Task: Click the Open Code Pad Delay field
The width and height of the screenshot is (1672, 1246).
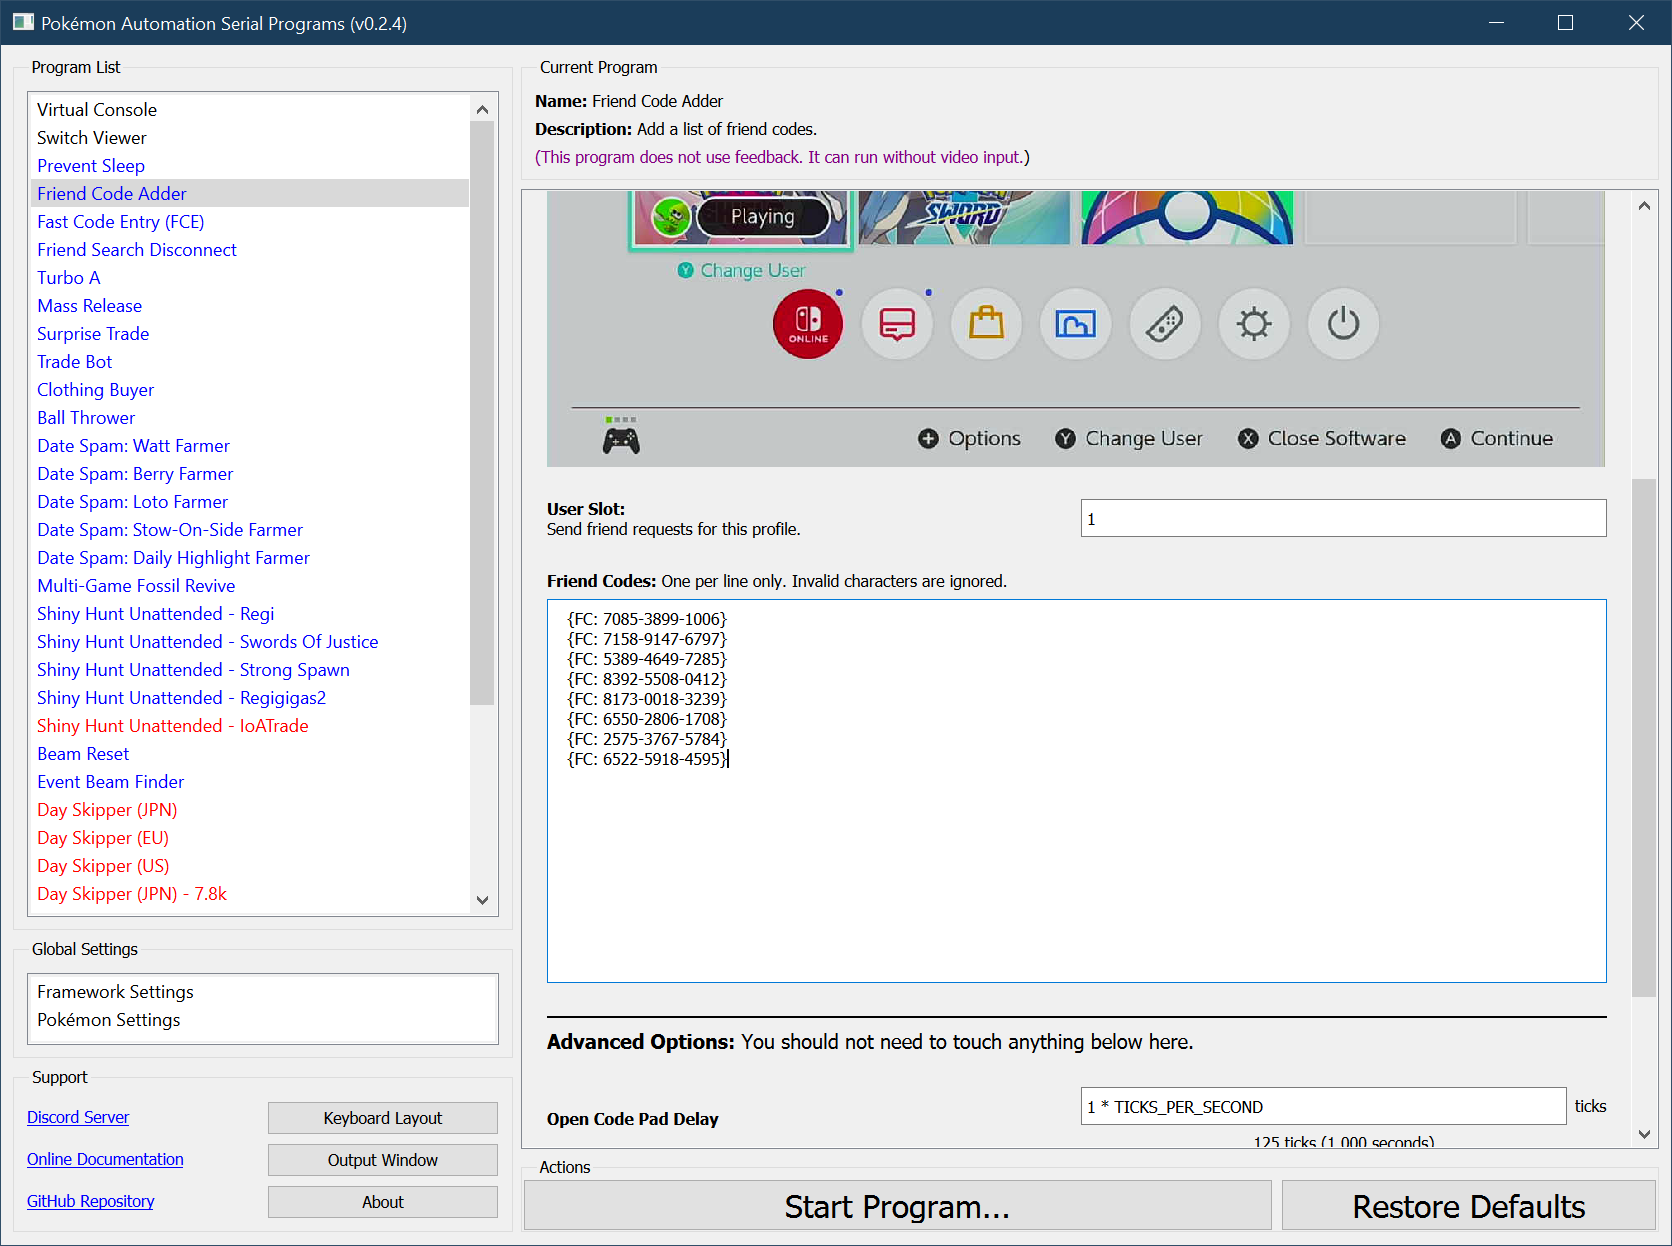Action: [x=1322, y=1107]
